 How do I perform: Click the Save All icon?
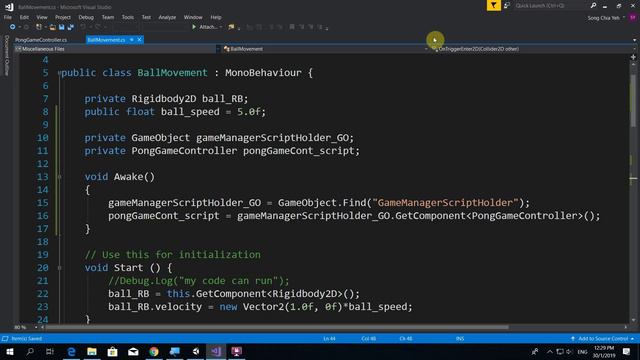point(71,27)
